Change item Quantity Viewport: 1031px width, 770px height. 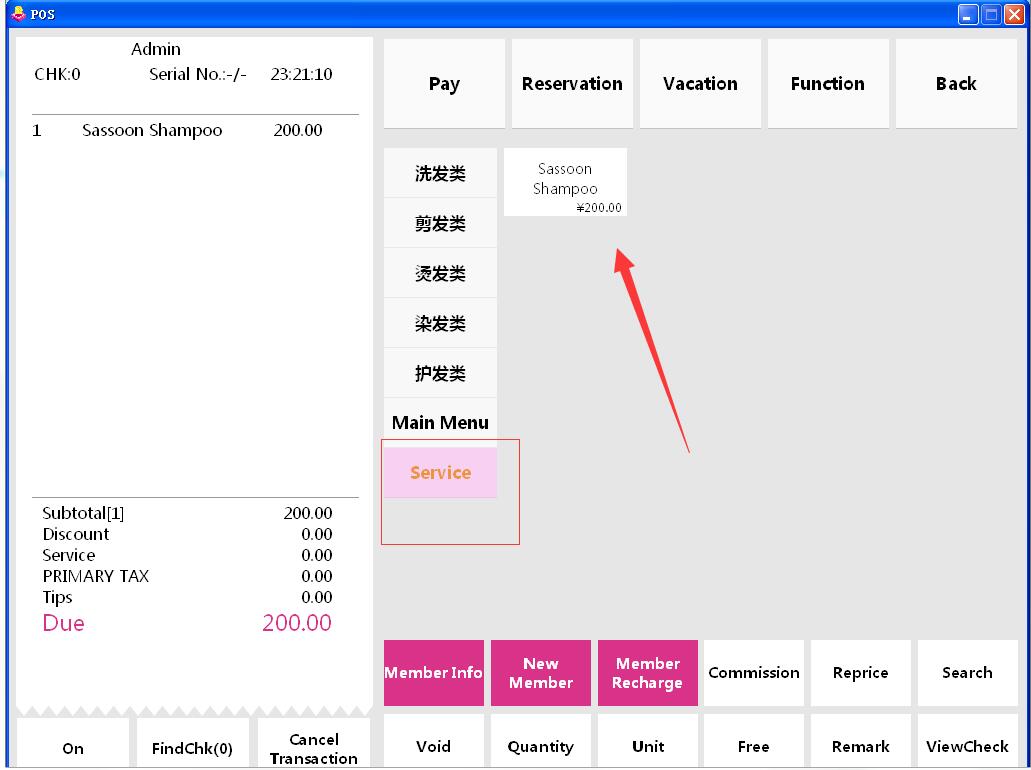(540, 742)
